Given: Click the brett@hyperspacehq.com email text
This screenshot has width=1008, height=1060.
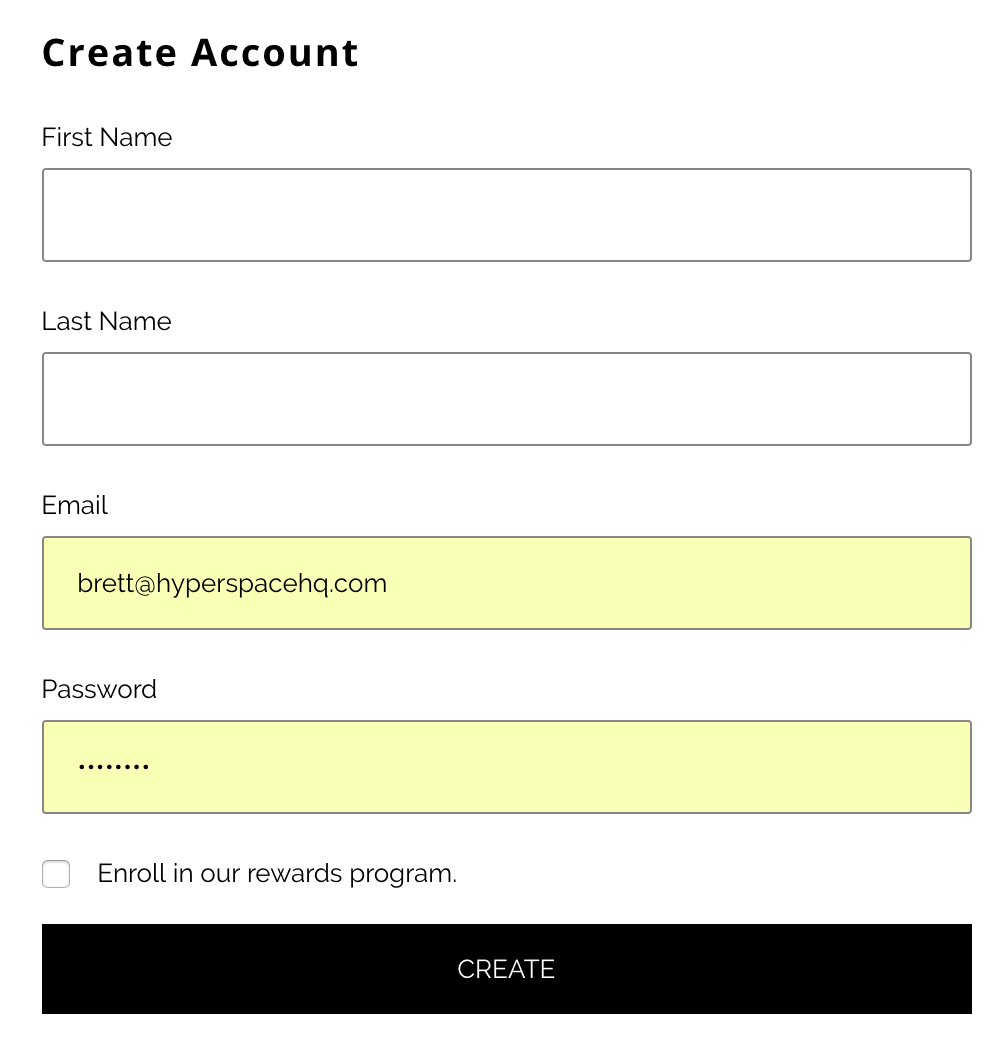Looking at the screenshot, I should [232, 584].
